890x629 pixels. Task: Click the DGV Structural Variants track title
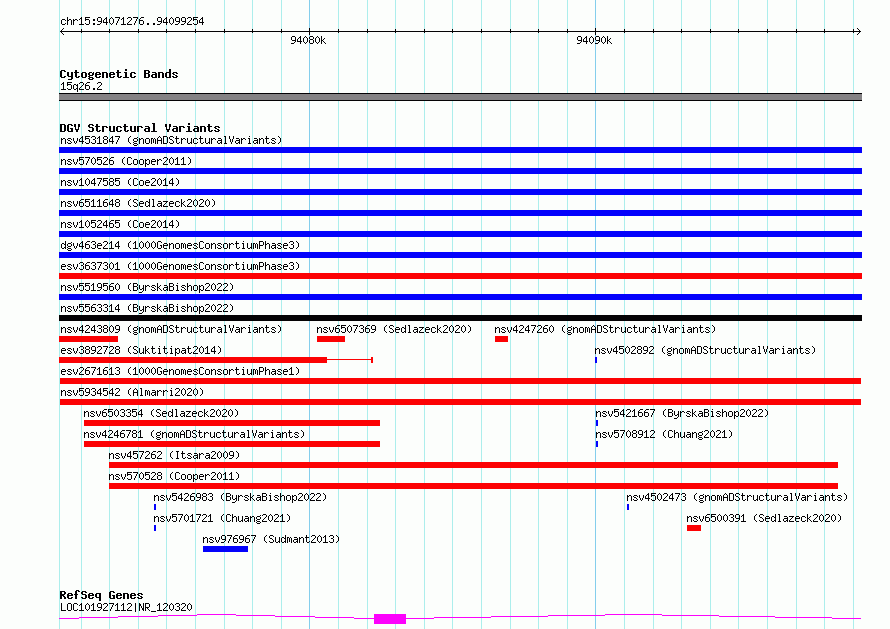pos(140,128)
